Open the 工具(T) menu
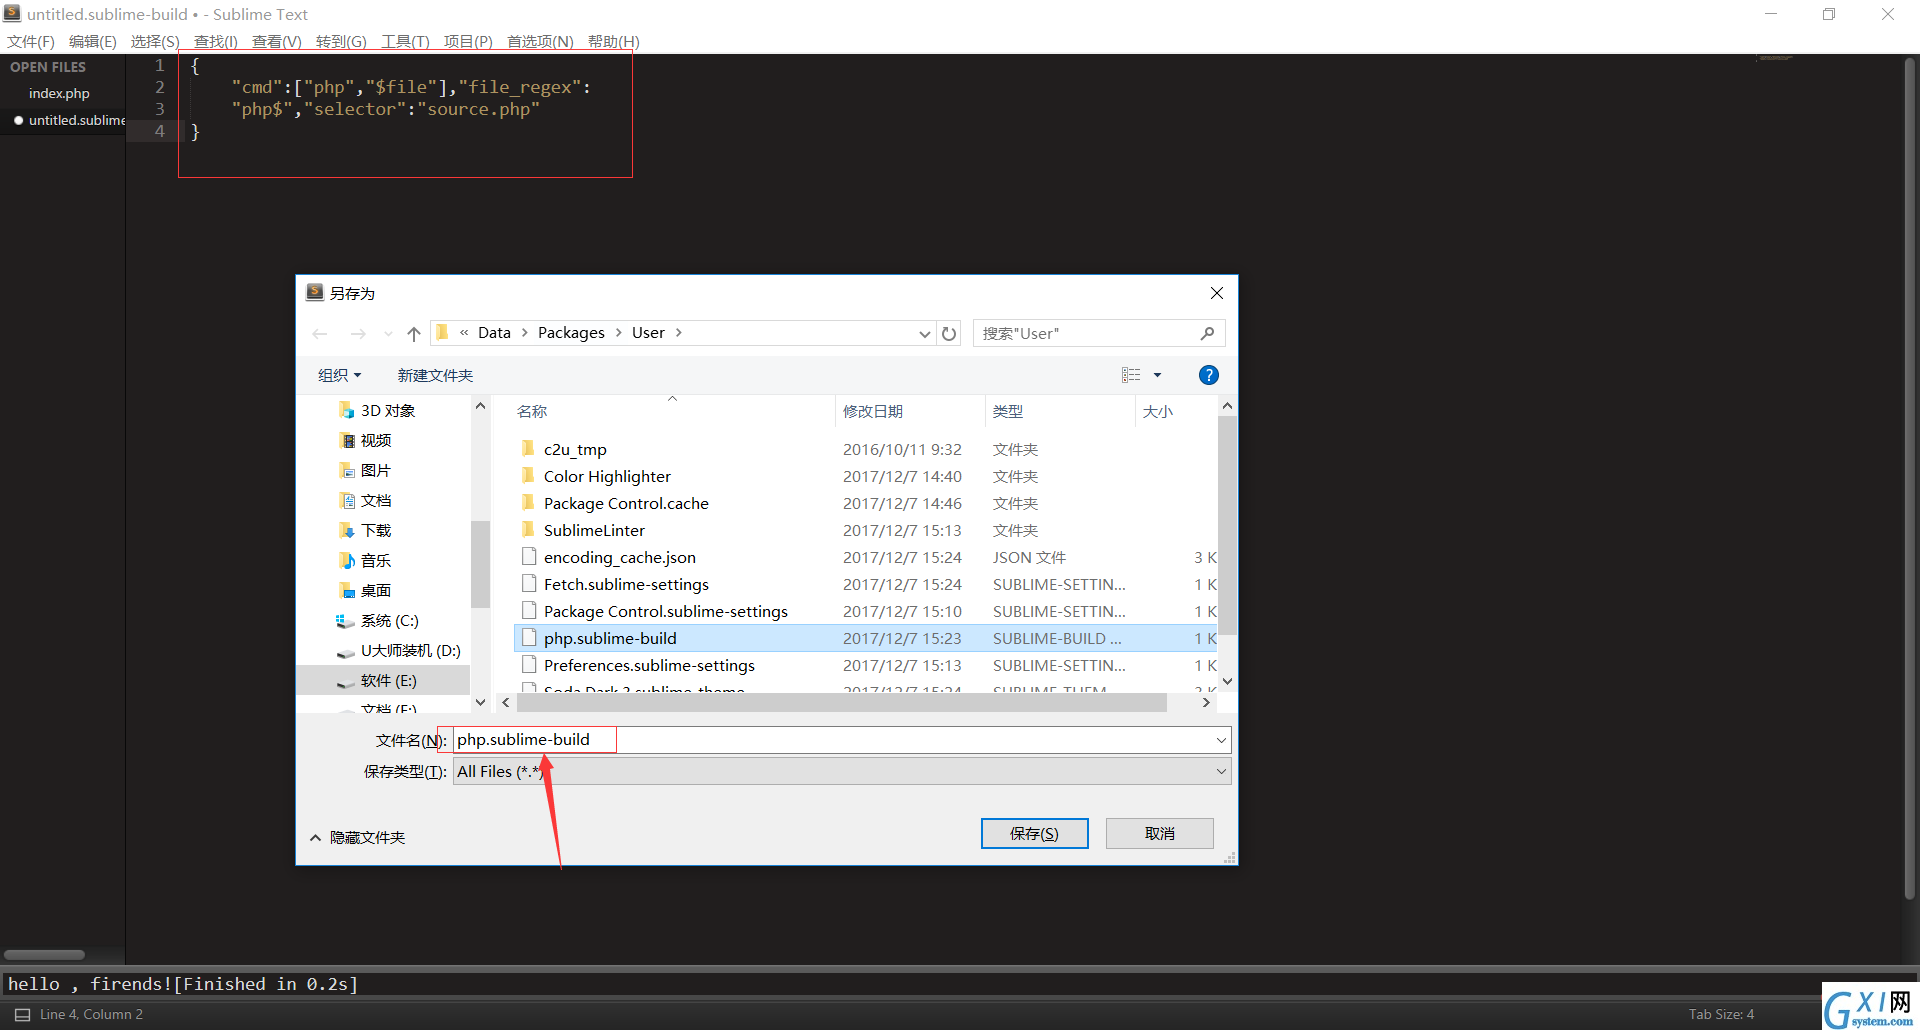Image resolution: width=1920 pixels, height=1030 pixels. click(405, 41)
